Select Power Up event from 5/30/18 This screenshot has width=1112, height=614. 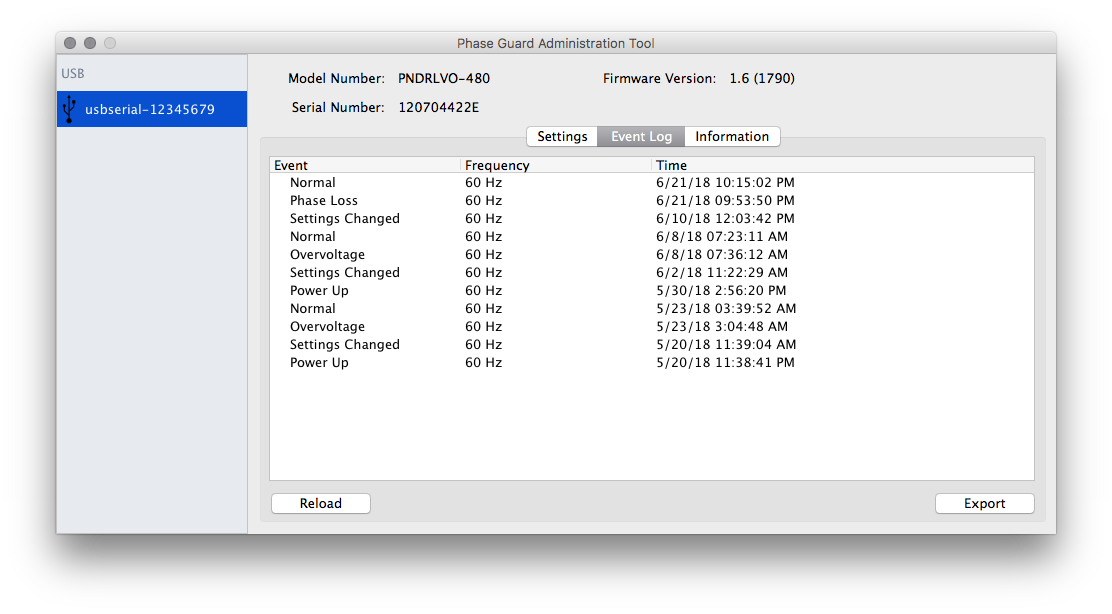[x=652, y=291]
